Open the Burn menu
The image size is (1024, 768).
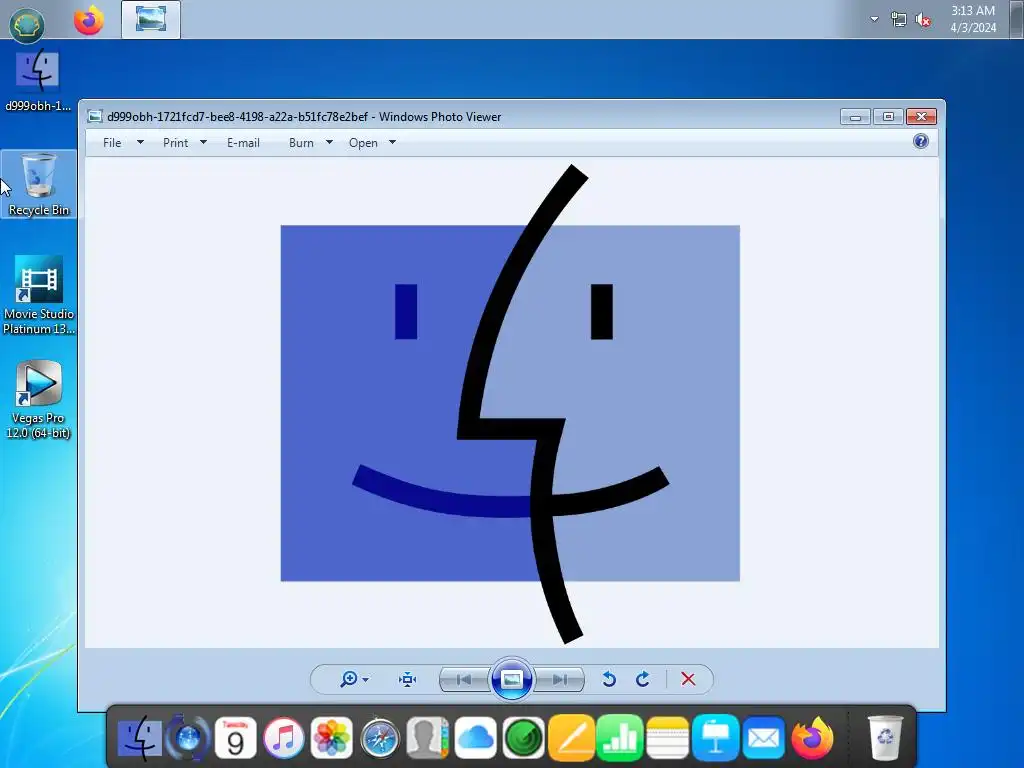tap(301, 143)
